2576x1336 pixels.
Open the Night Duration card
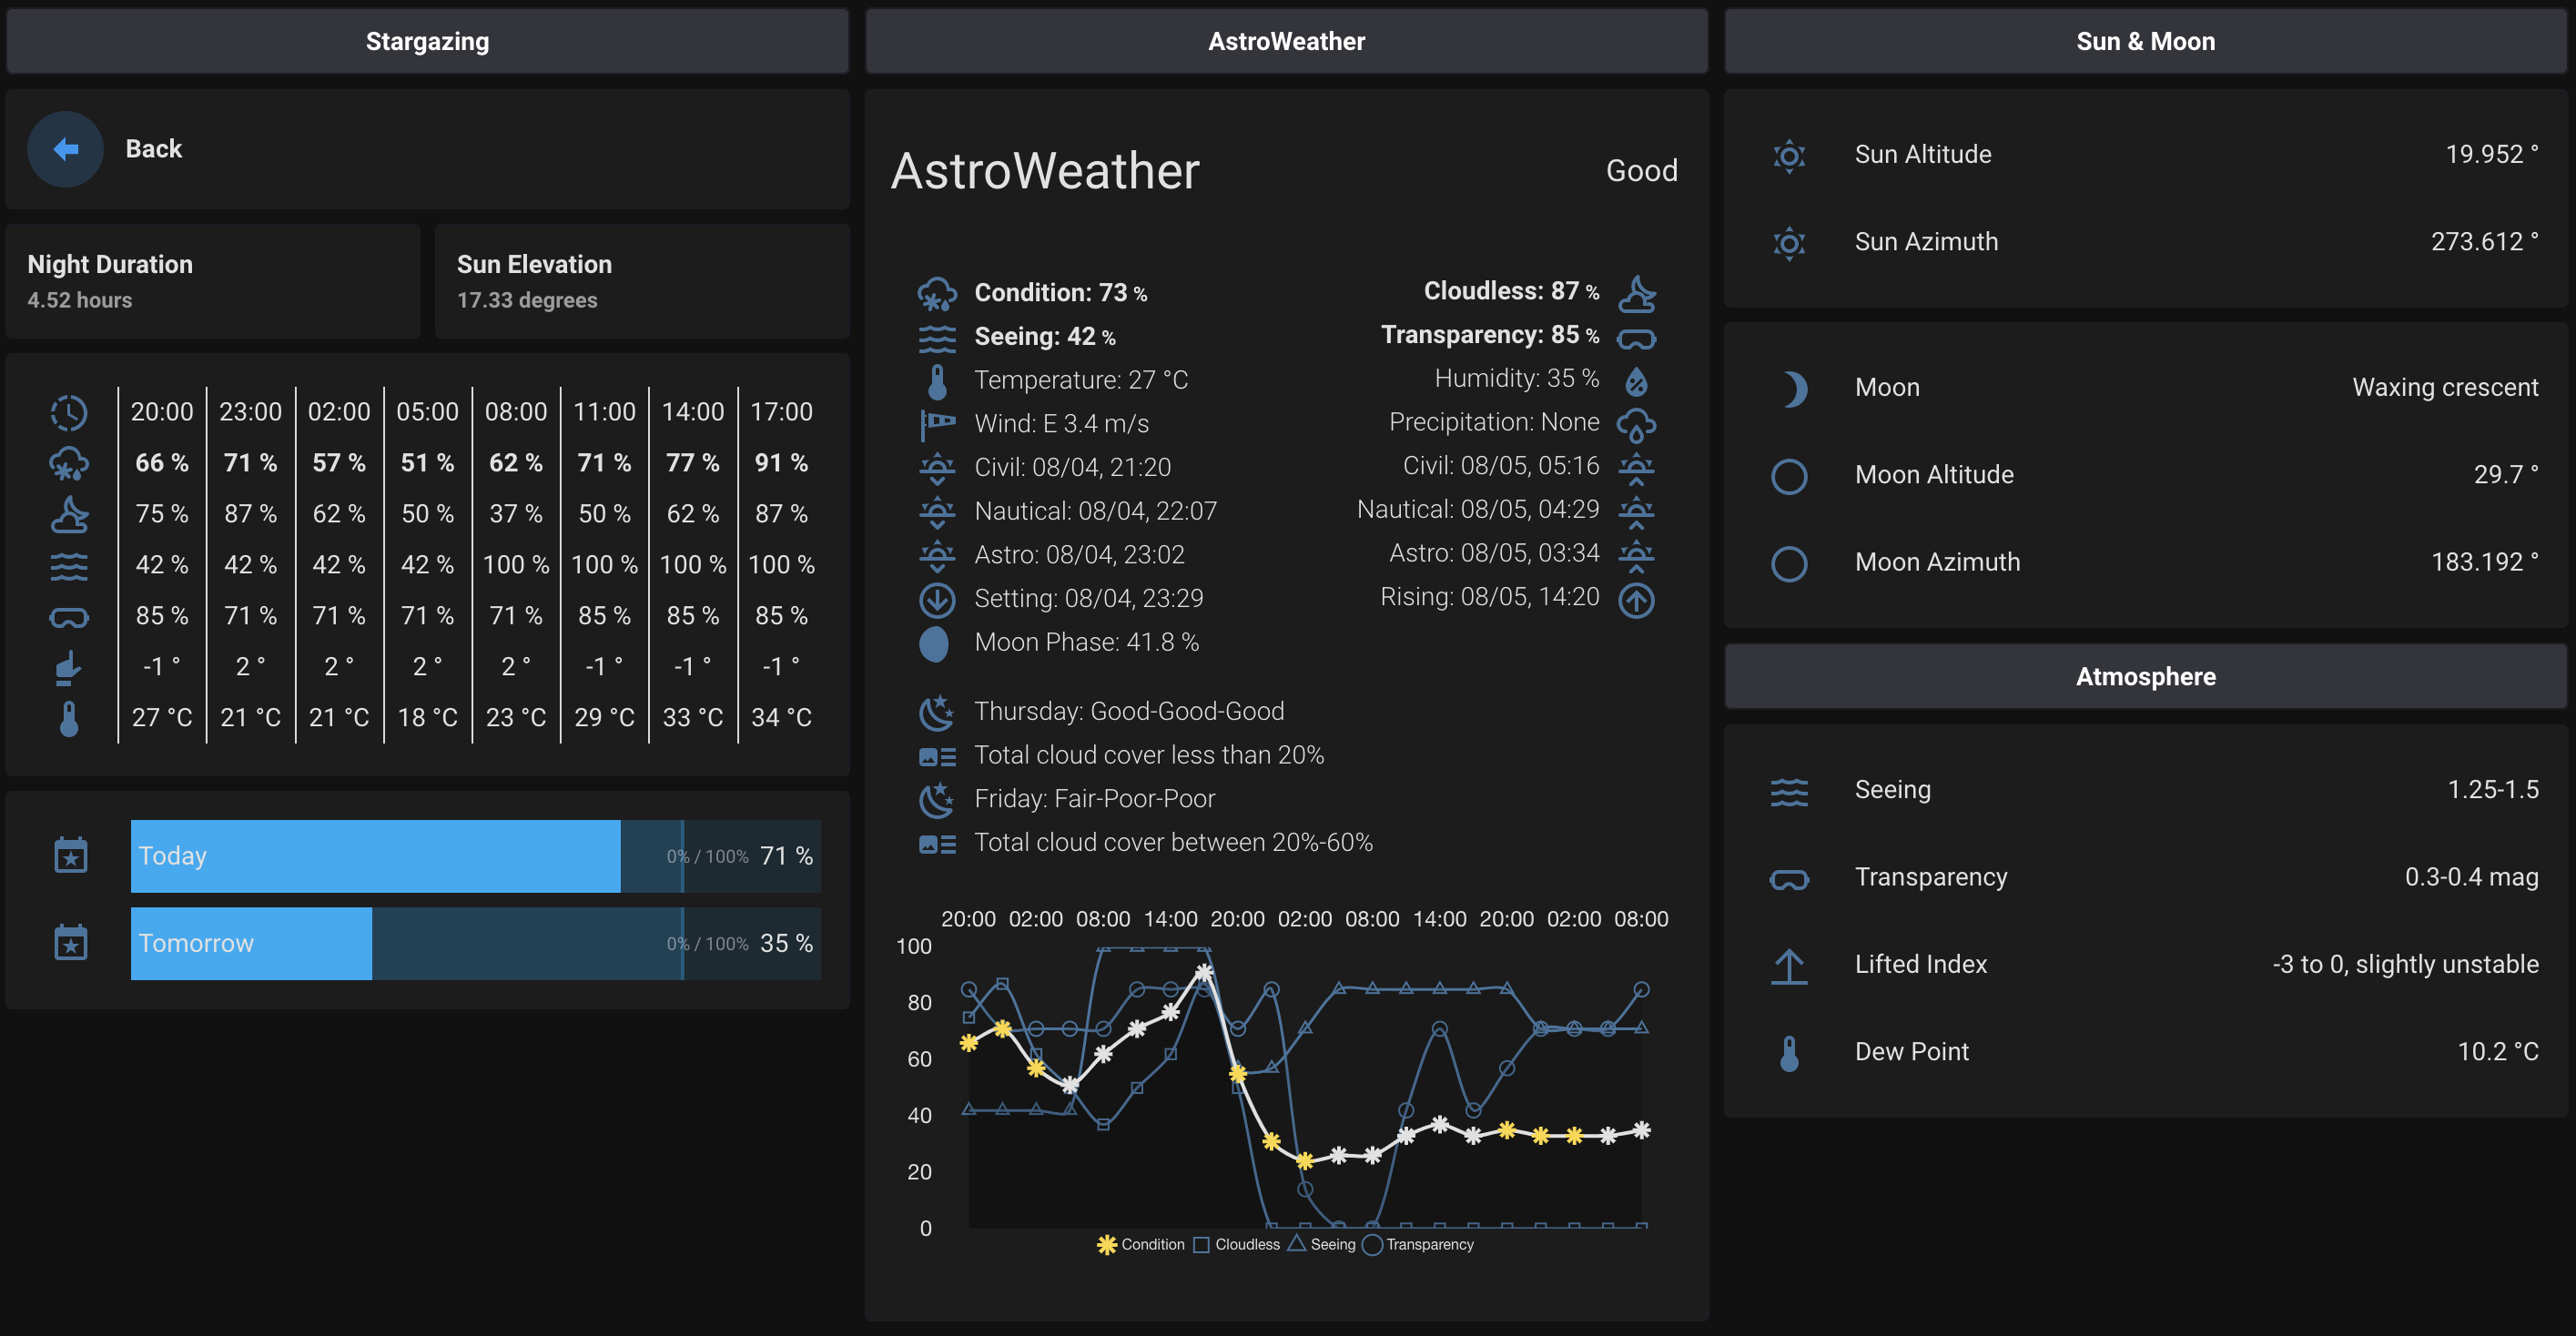pos(212,281)
